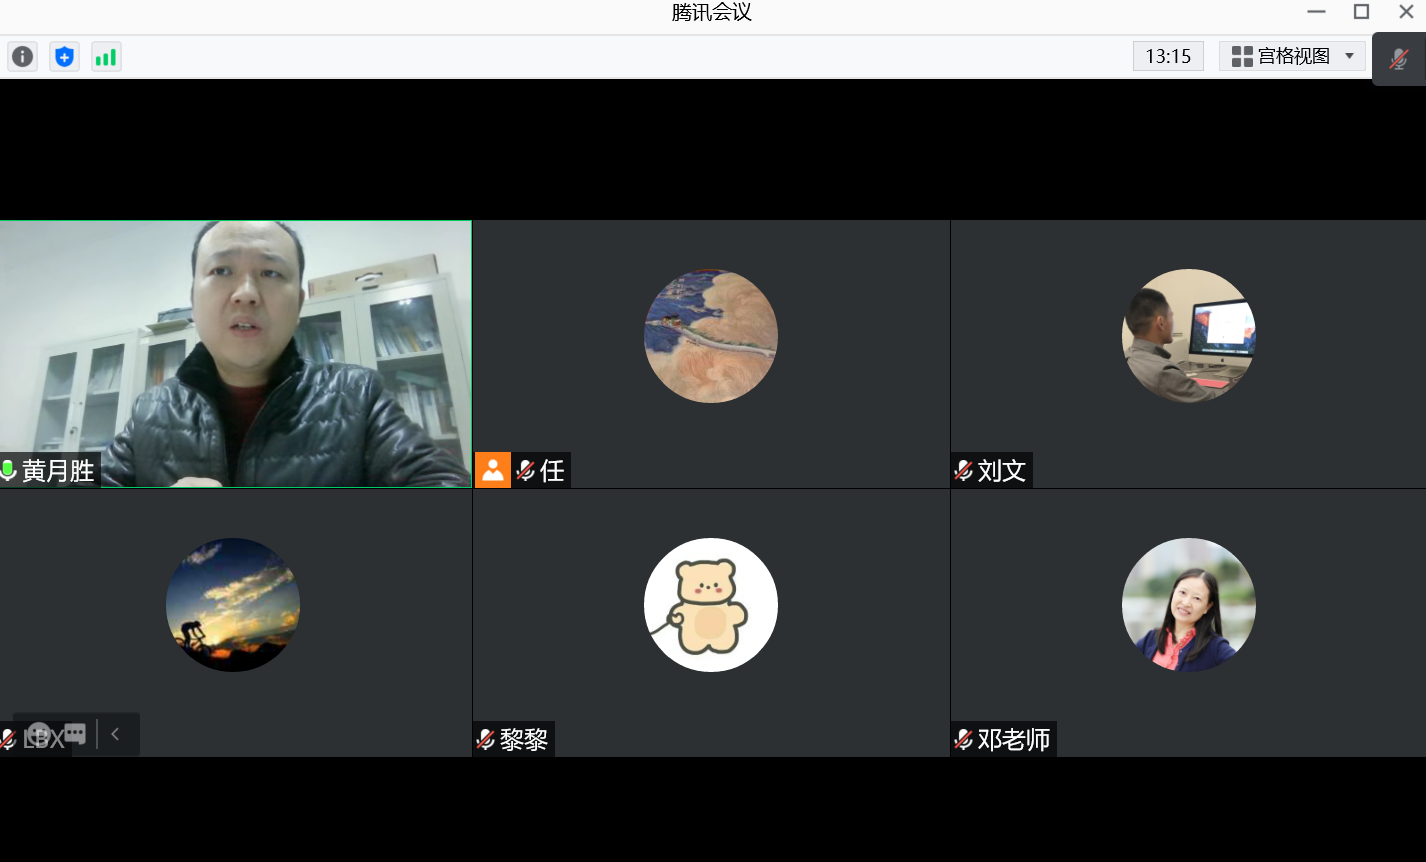
Task: Click the orange host badge beside 任
Action: click(492, 470)
